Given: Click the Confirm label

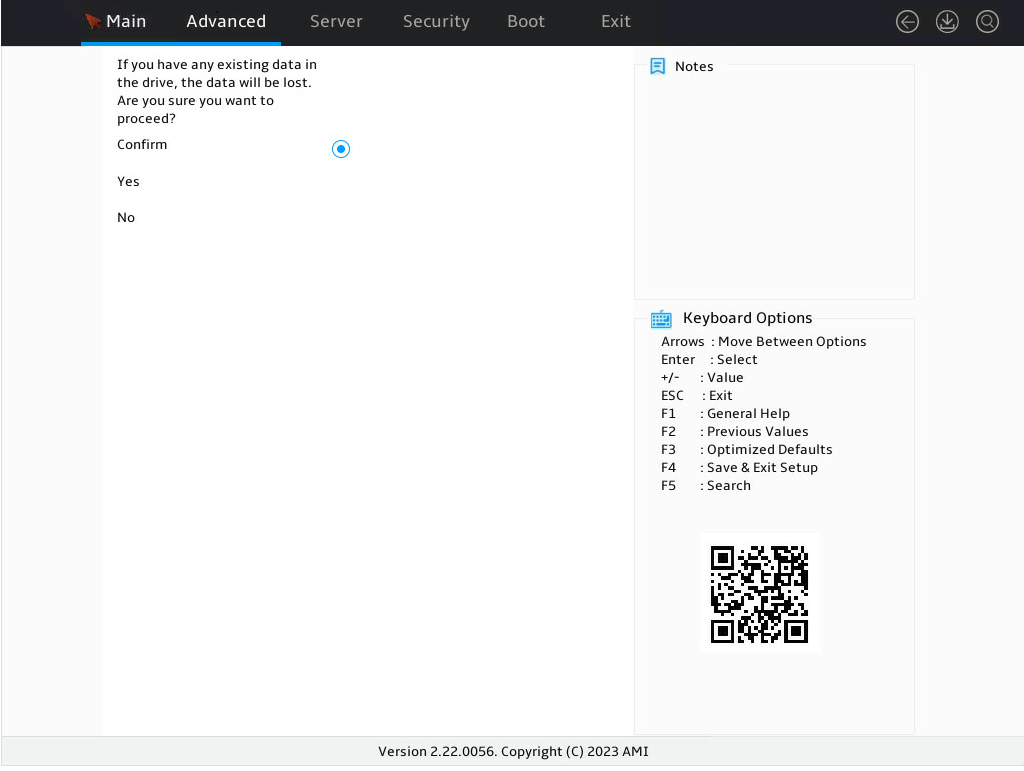Looking at the screenshot, I should pyautogui.click(x=142, y=144).
